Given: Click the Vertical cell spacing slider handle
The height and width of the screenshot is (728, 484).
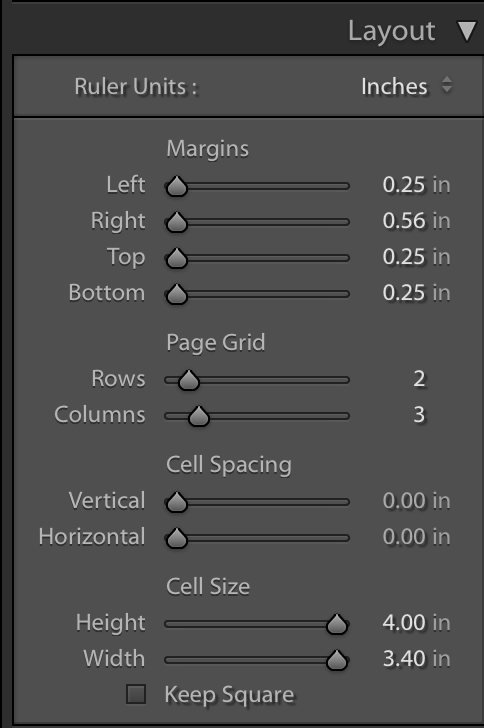Looking at the screenshot, I should coord(177,502).
